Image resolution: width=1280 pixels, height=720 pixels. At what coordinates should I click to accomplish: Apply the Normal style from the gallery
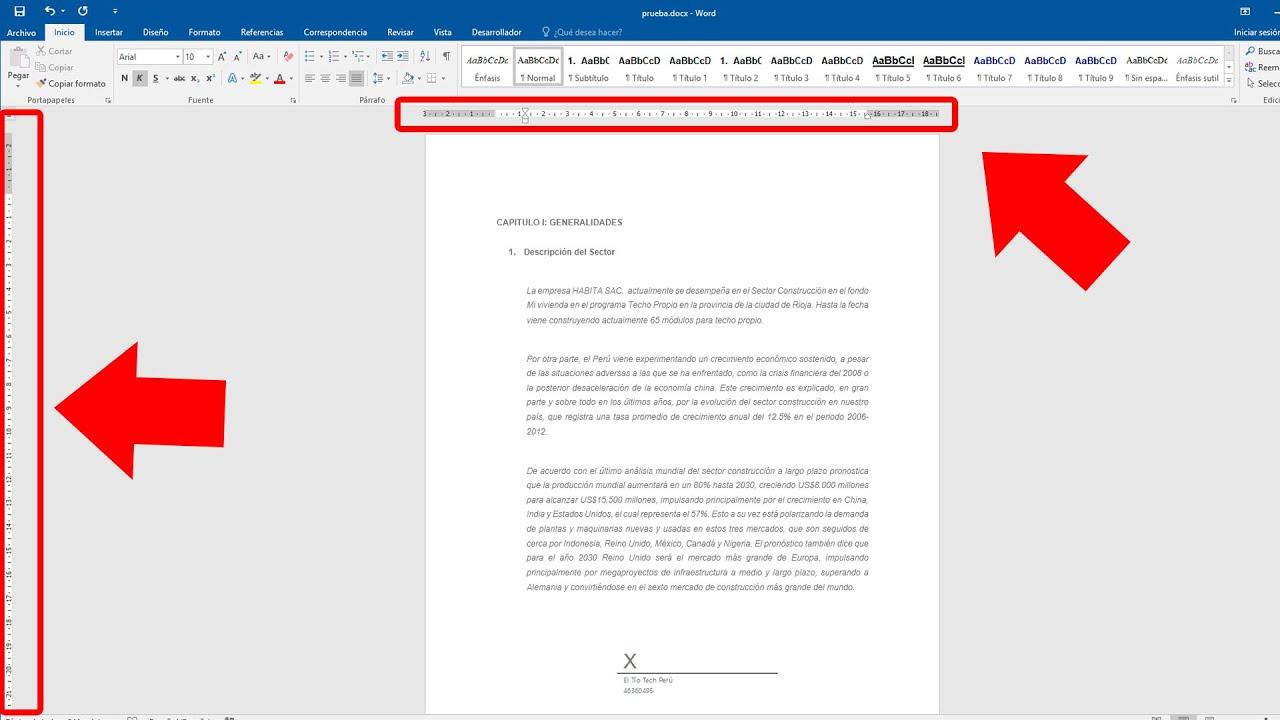(537, 68)
